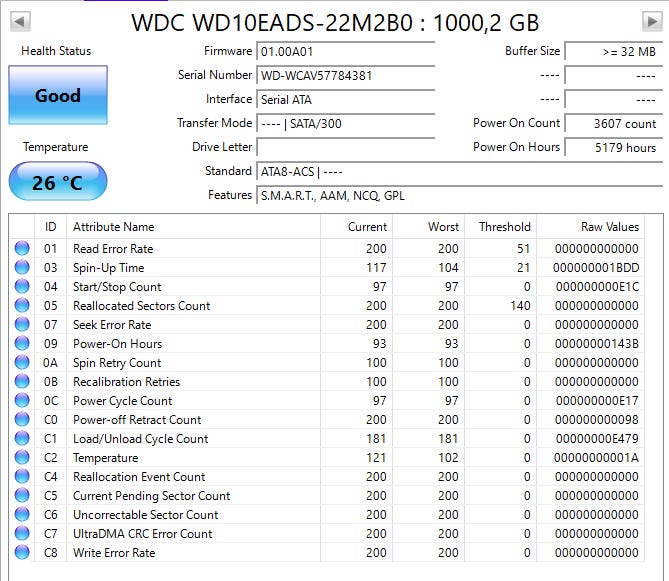Go to previous disk with left arrow

point(20,21)
